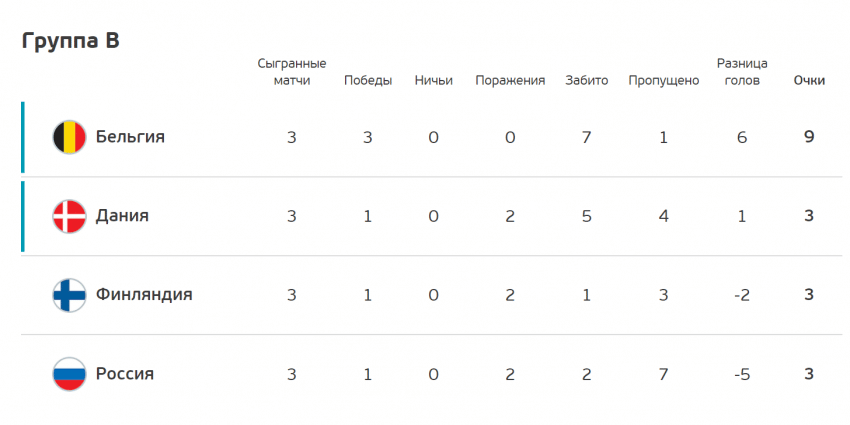Select the Победы column header
Image resolution: width=850 pixels, height=425 pixels.
point(368,81)
